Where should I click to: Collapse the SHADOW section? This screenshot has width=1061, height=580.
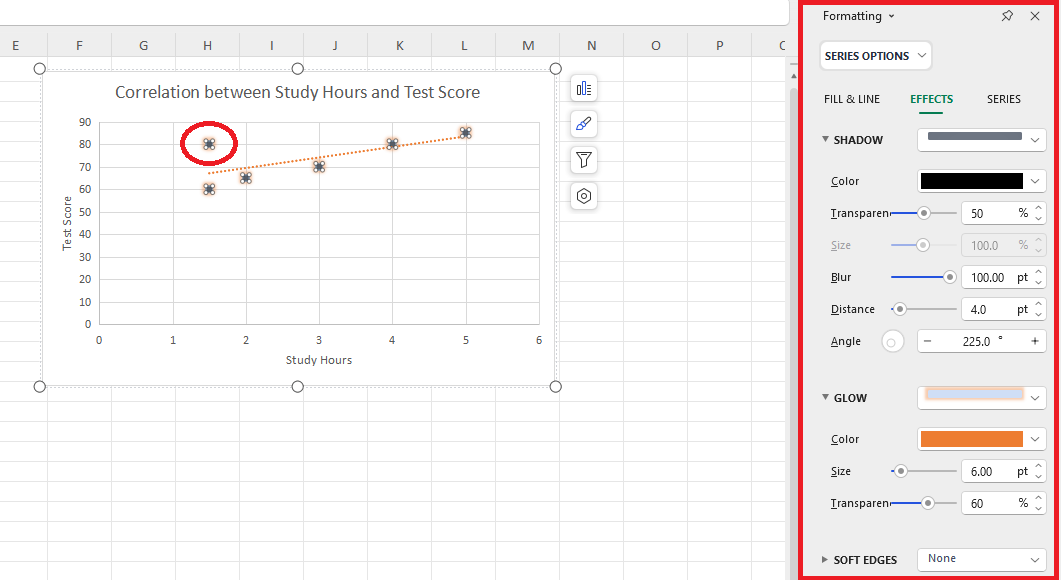point(826,140)
